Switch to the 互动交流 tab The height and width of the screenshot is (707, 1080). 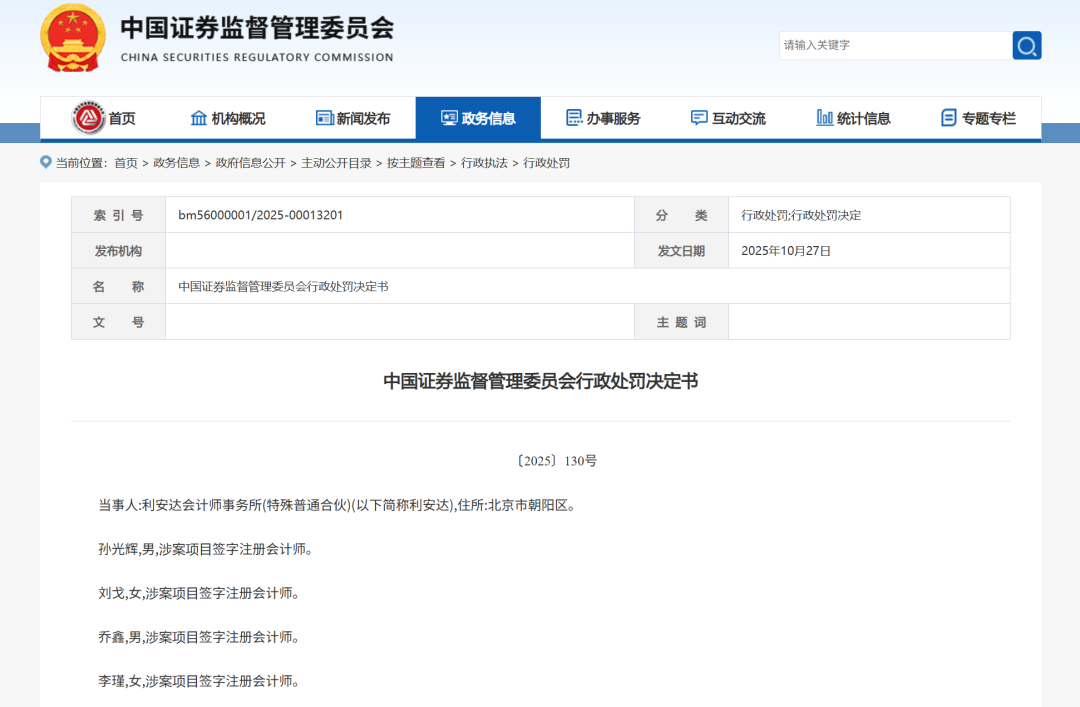click(x=728, y=119)
